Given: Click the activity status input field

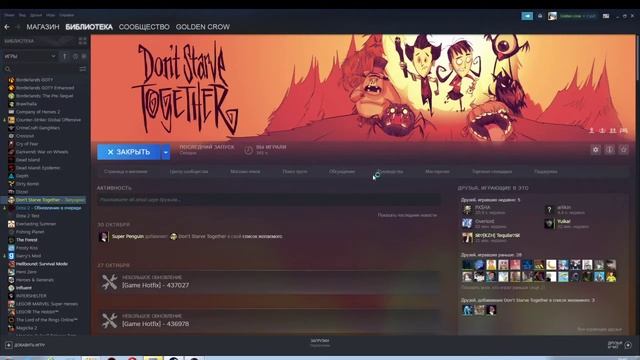Looking at the screenshot, I should point(269,200).
